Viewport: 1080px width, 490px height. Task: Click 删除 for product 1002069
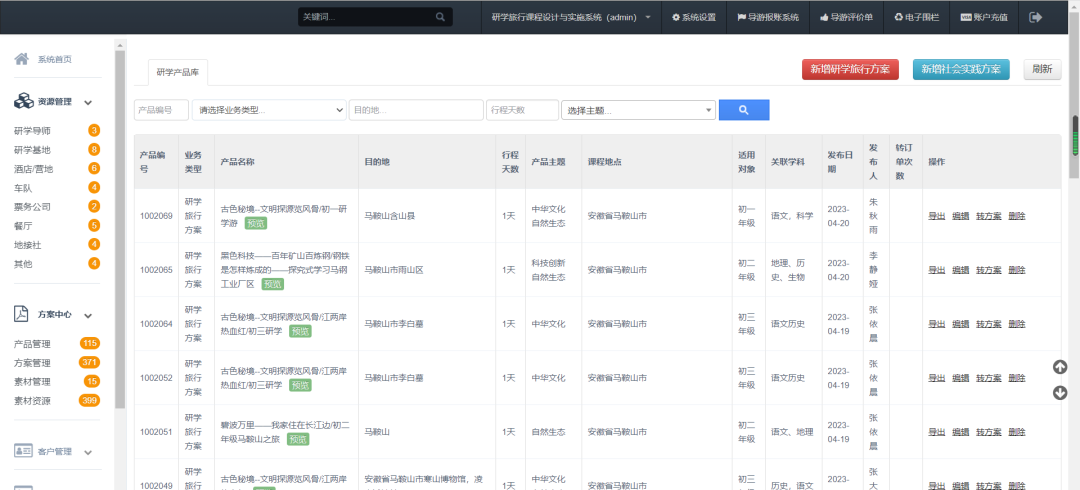coord(1017,216)
